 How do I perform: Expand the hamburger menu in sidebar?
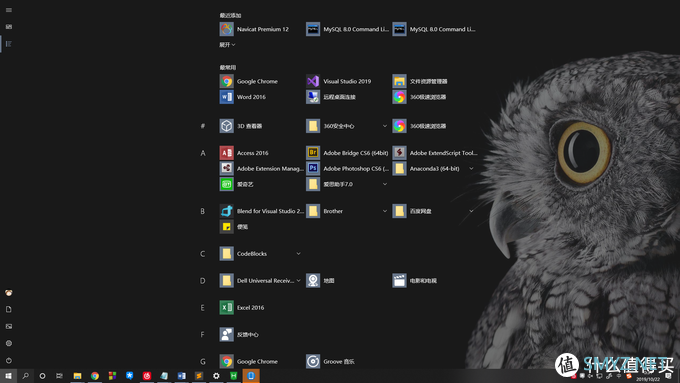point(9,10)
